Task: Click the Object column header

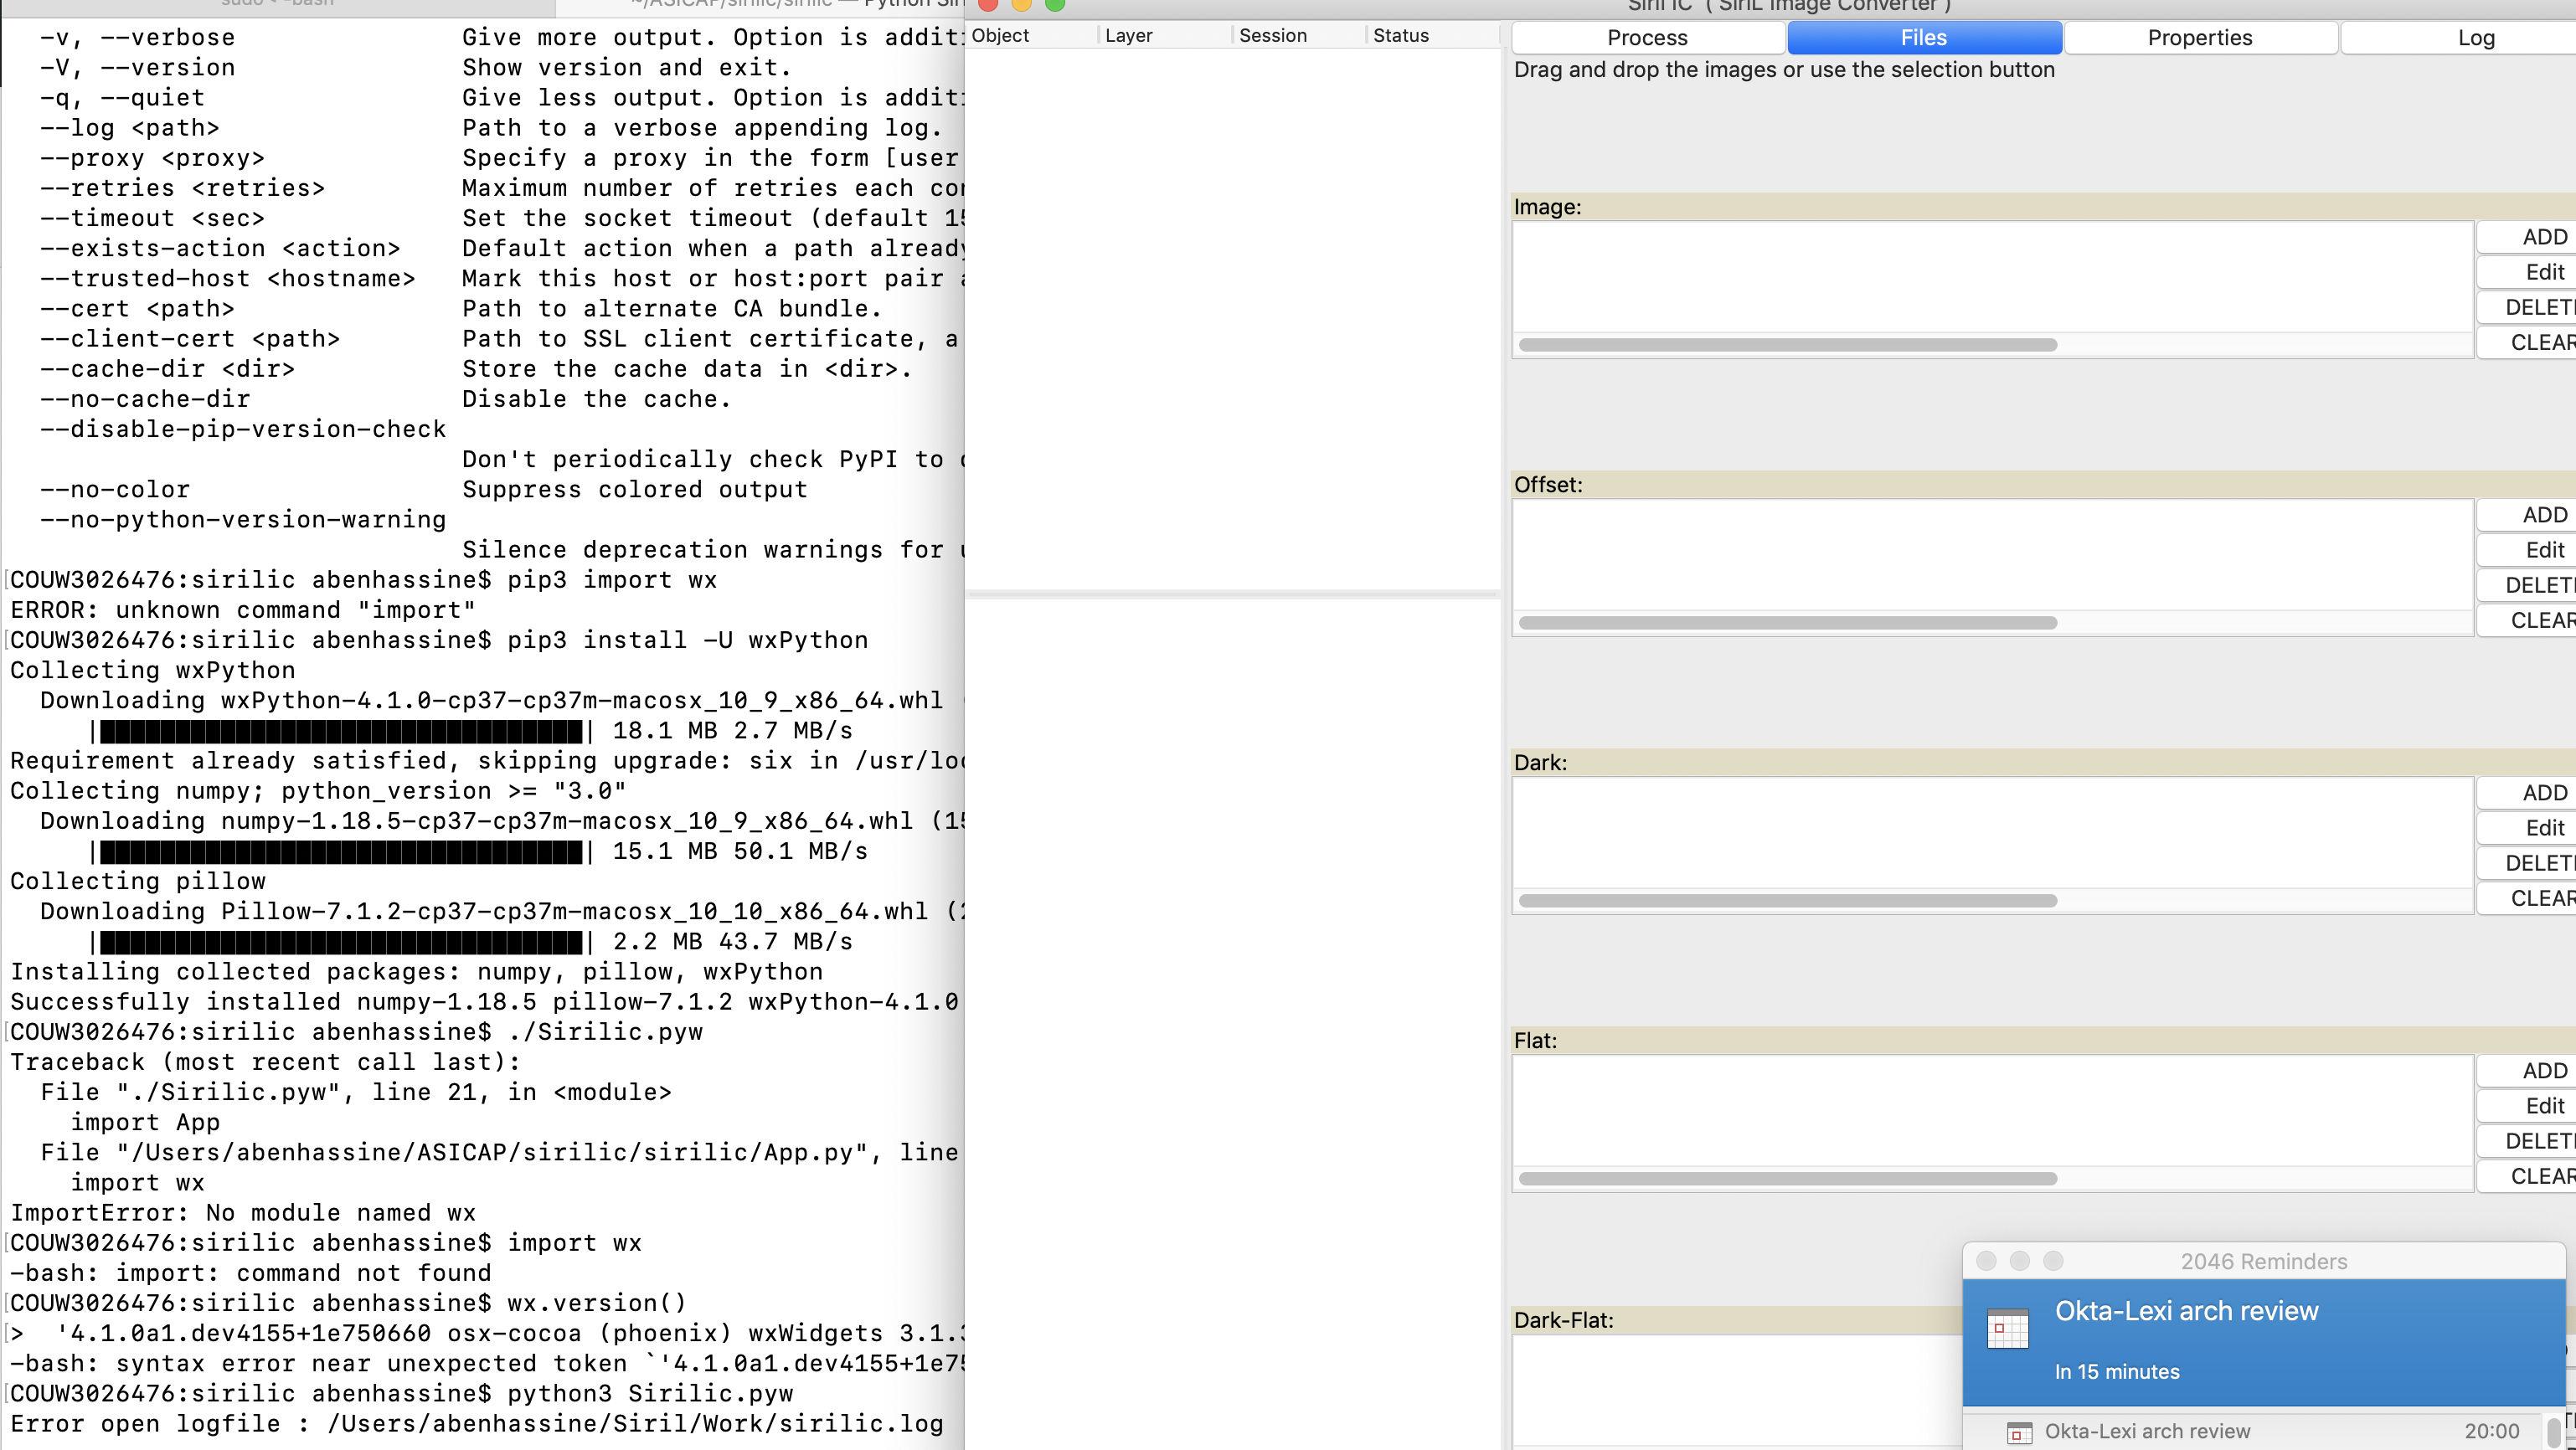Action: 1000,36
